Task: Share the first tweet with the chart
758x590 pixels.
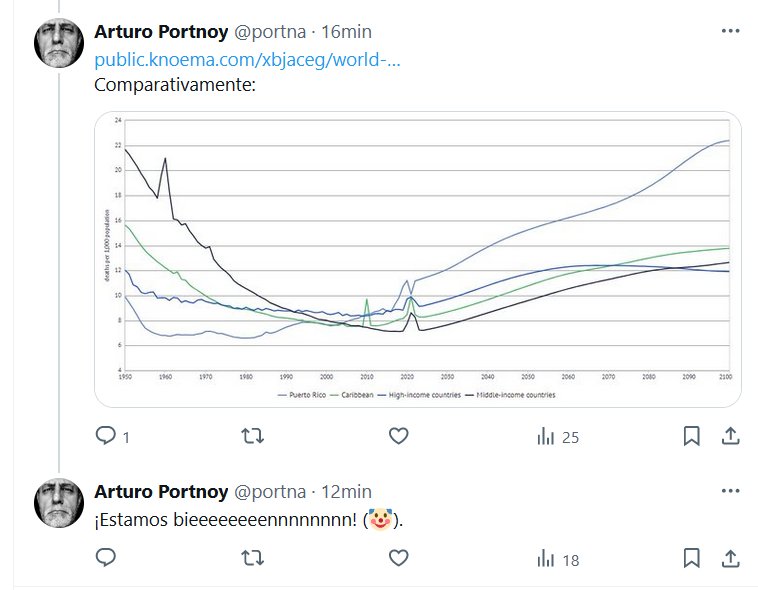Action: pyautogui.click(x=730, y=436)
